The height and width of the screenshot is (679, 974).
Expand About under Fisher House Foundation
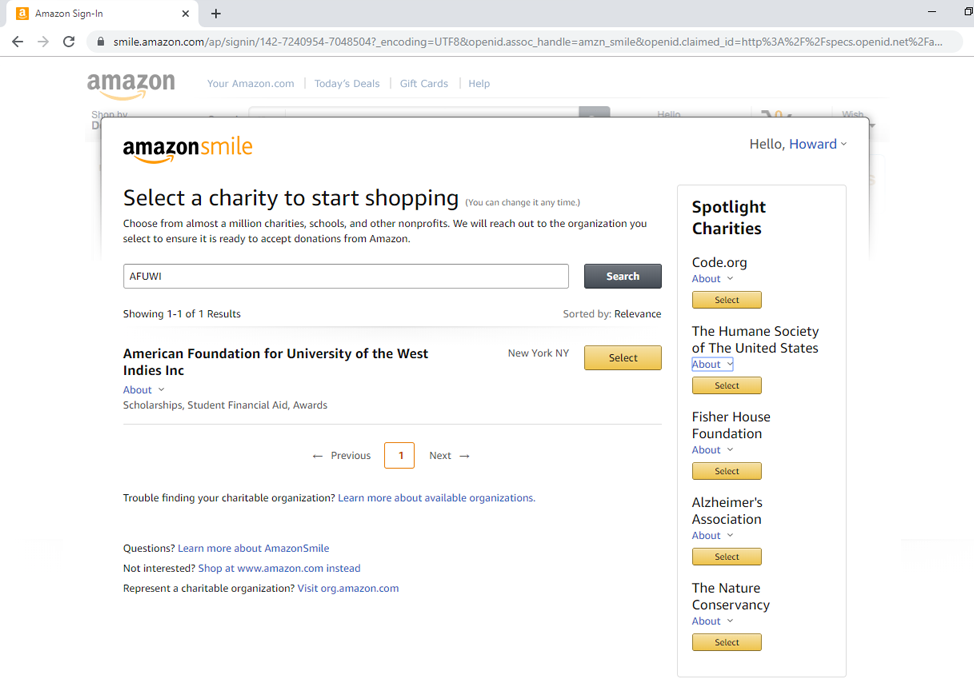click(x=712, y=450)
